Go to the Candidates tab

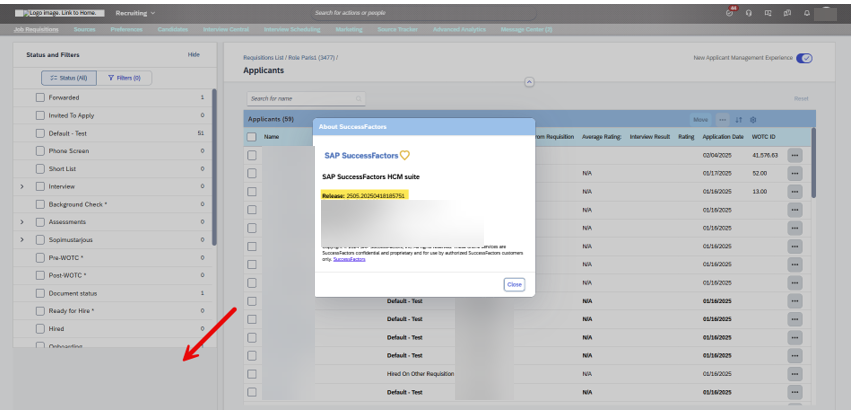(x=173, y=29)
